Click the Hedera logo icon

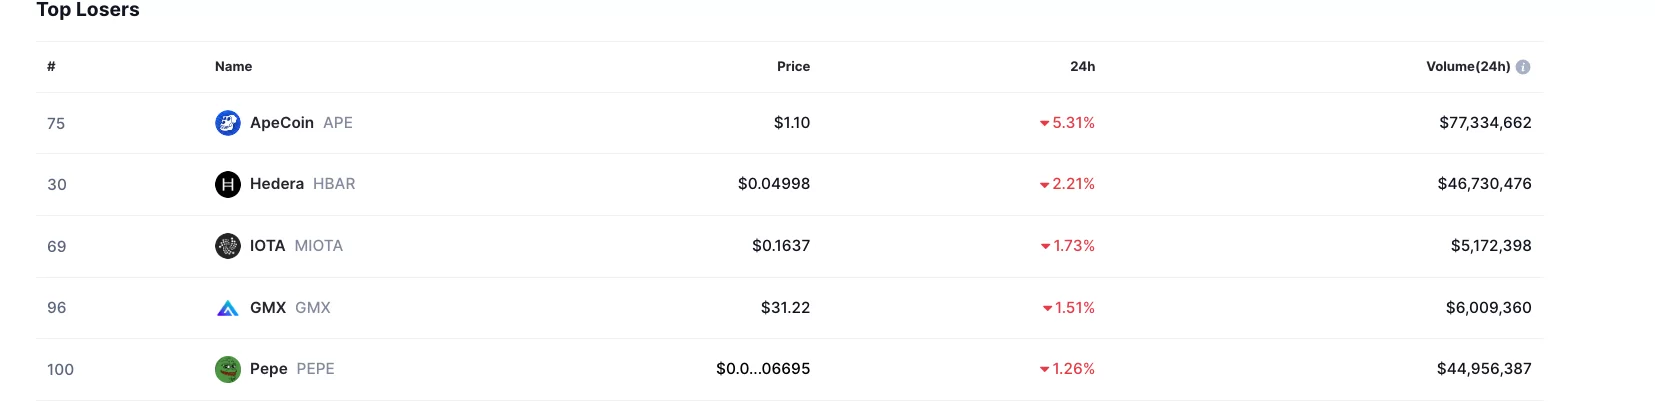(228, 184)
